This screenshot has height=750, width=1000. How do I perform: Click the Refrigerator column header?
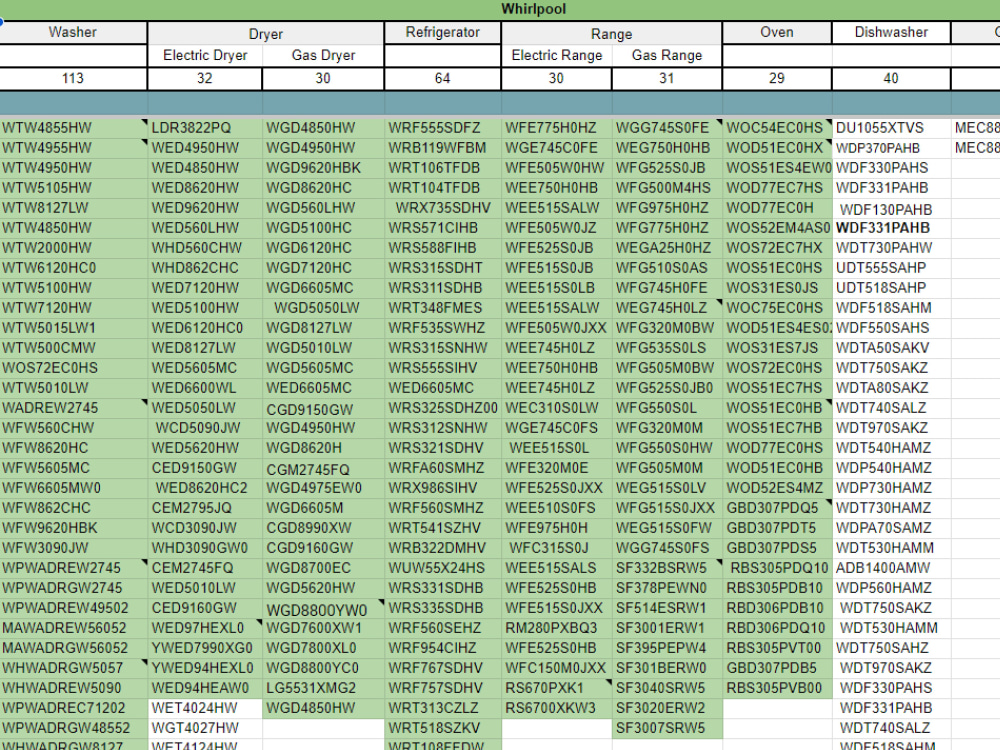(443, 33)
